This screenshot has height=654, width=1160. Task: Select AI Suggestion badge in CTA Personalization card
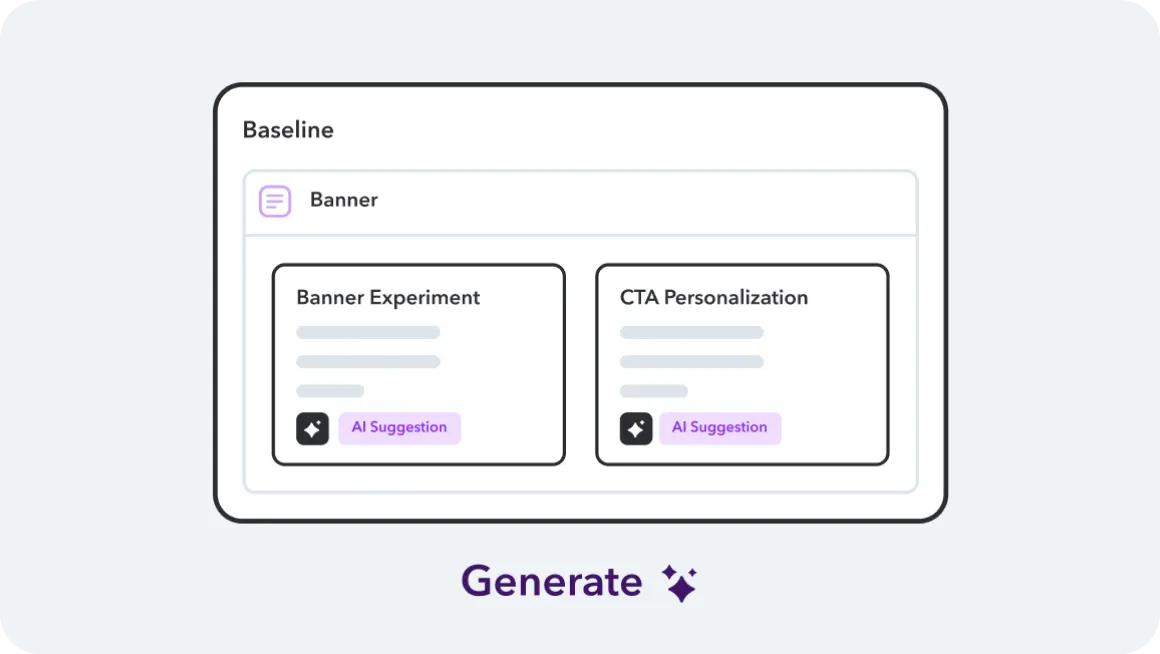point(720,428)
